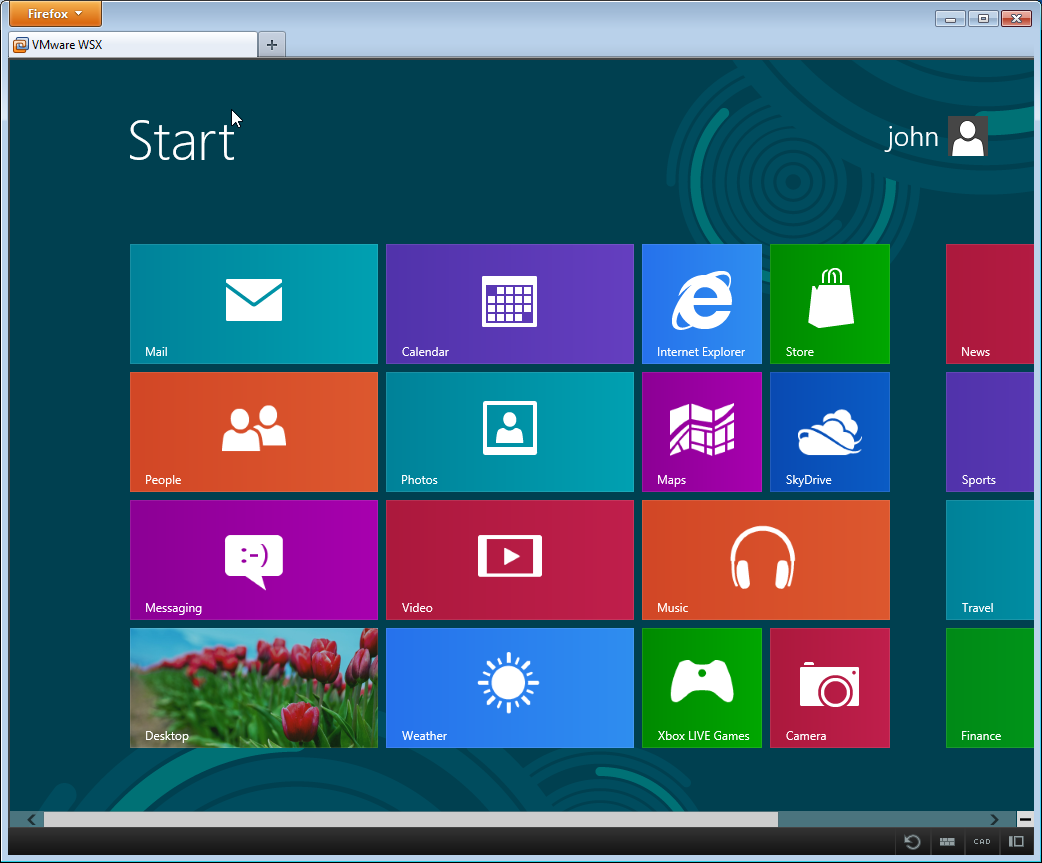Launch Internet Explorer tile

pyautogui.click(x=702, y=304)
